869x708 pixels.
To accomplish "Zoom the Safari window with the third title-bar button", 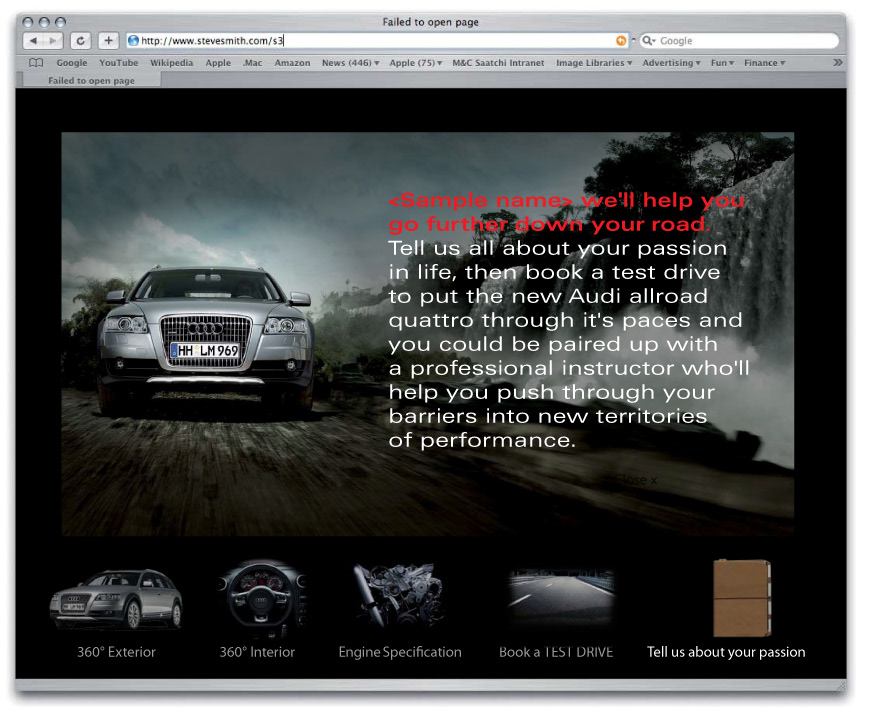I will click(x=60, y=22).
